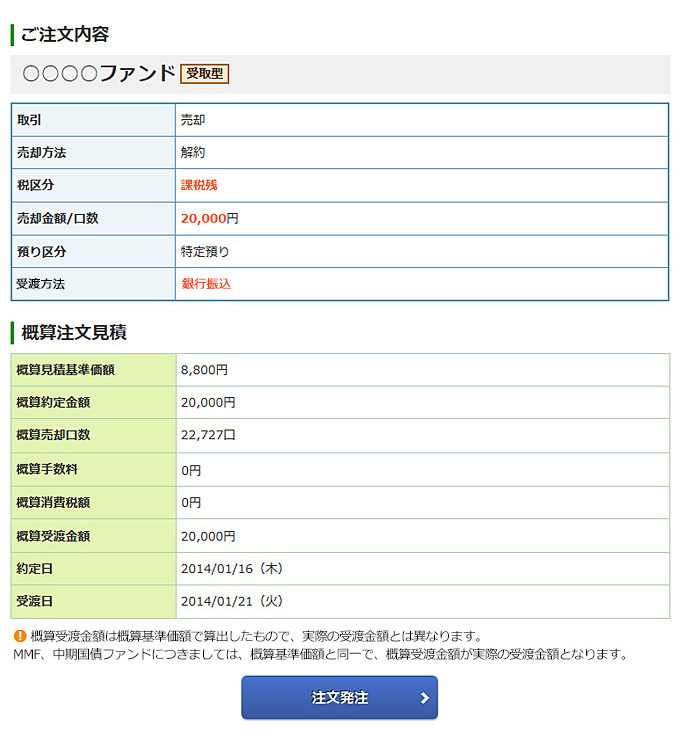Click the 概算見積基準価額 label
680x745 pixels.
tap(66, 370)
